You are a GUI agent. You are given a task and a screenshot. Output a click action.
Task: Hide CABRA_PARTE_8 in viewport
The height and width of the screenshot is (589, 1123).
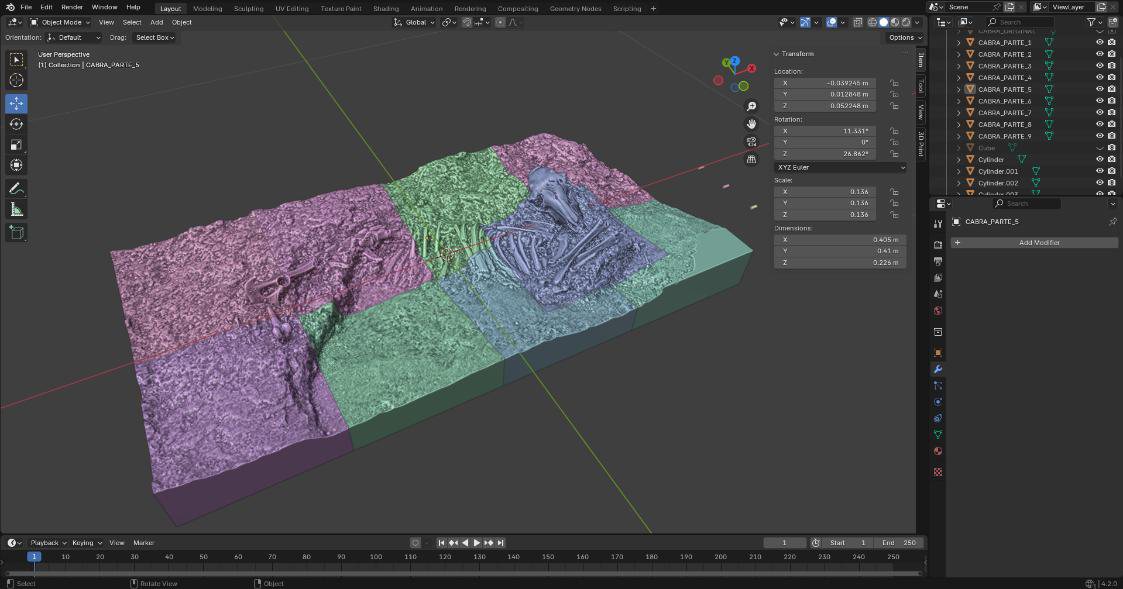click(1099, 125)
